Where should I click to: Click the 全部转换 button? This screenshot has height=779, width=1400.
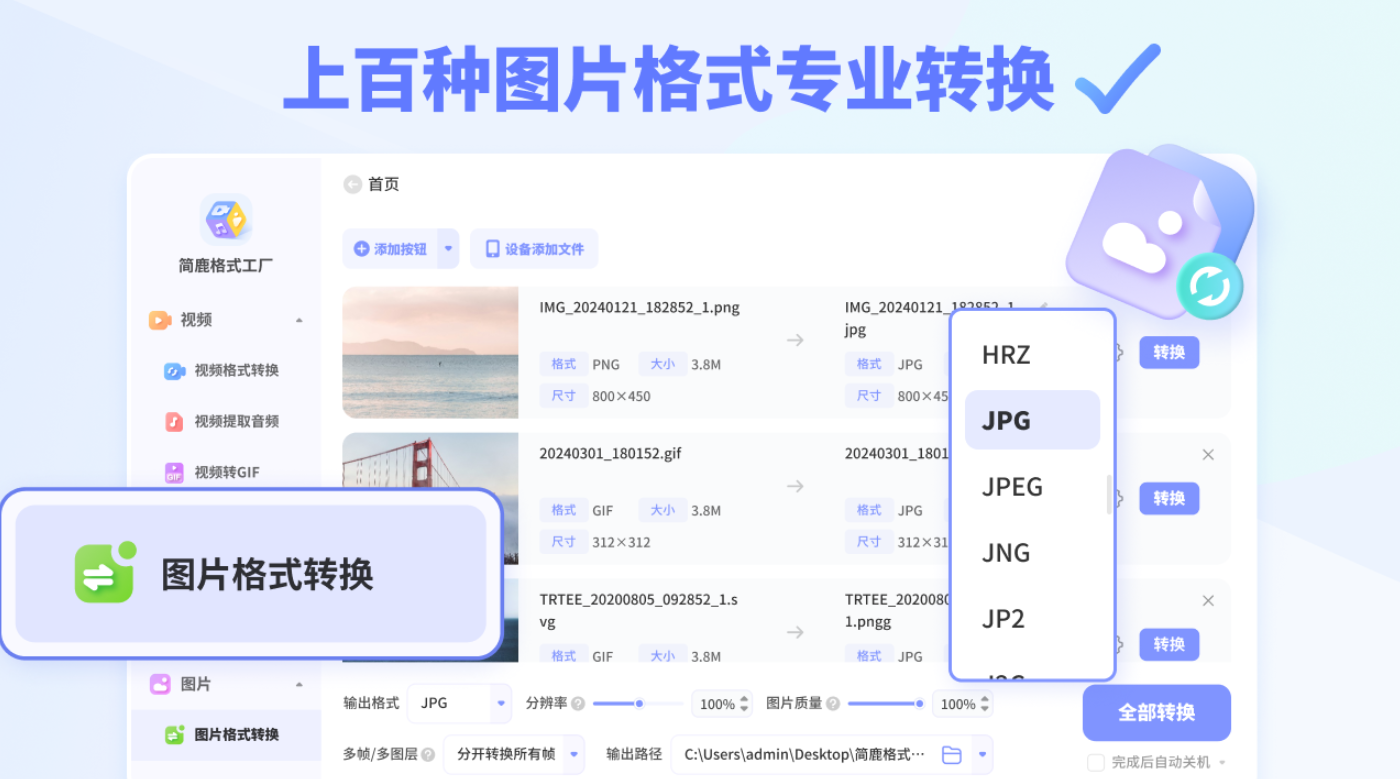pyautogui.click(x=1156, y=712)
